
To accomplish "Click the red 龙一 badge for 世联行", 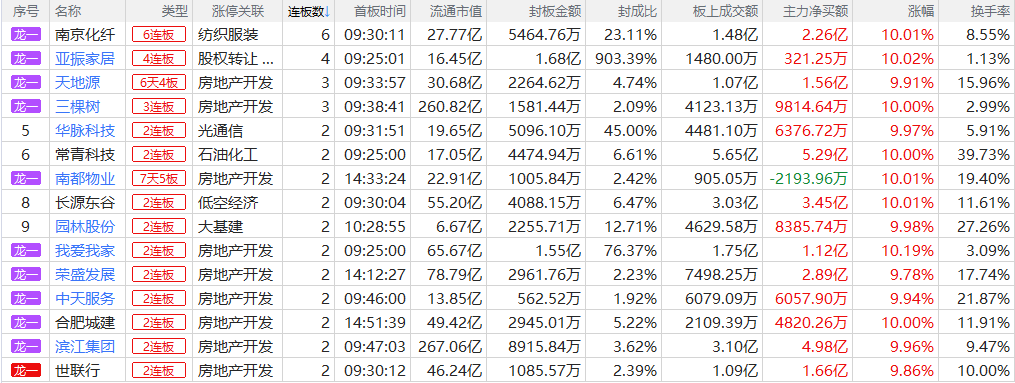I will (26, 371).
